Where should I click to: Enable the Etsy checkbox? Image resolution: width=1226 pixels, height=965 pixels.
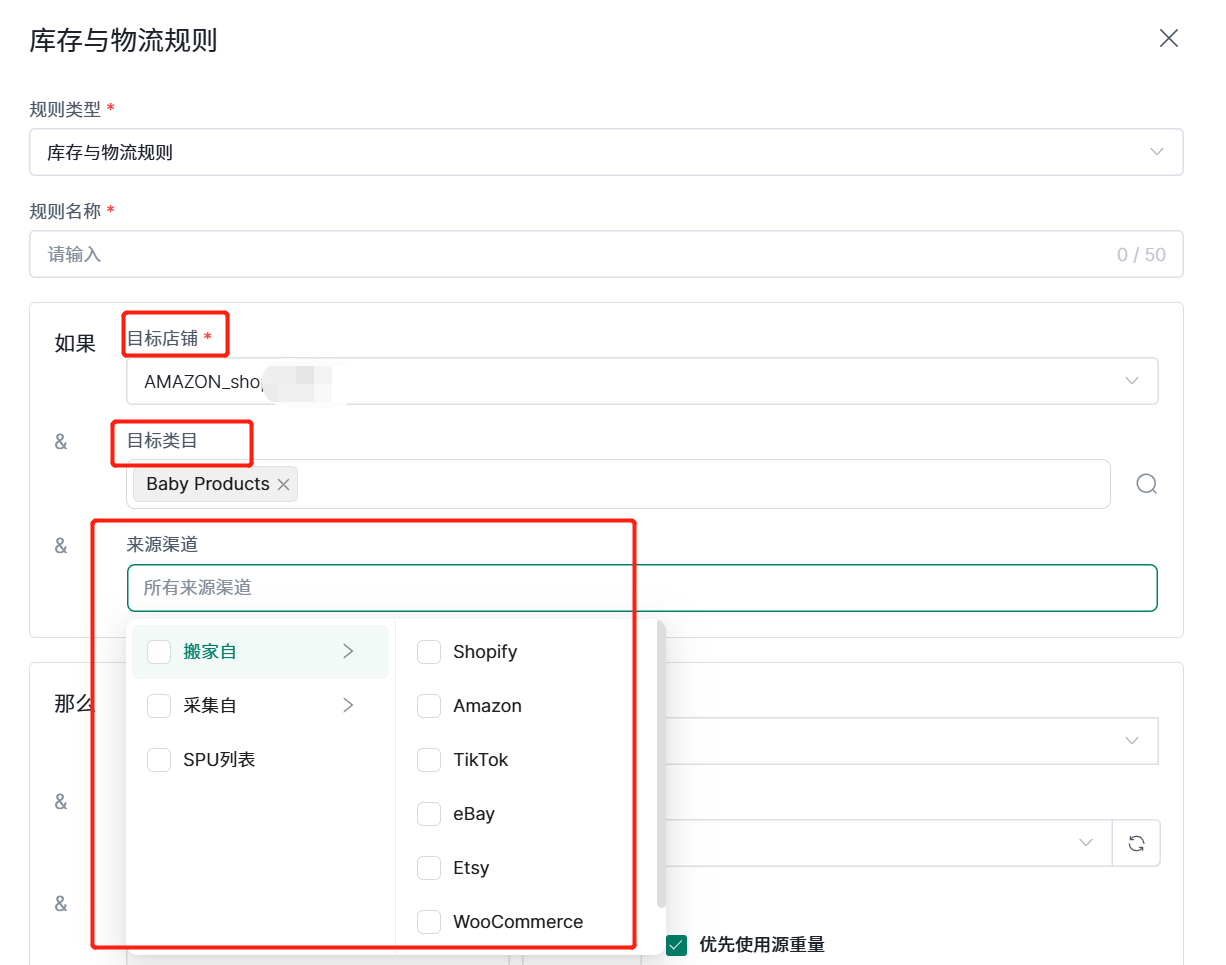(x=429, y=868)
